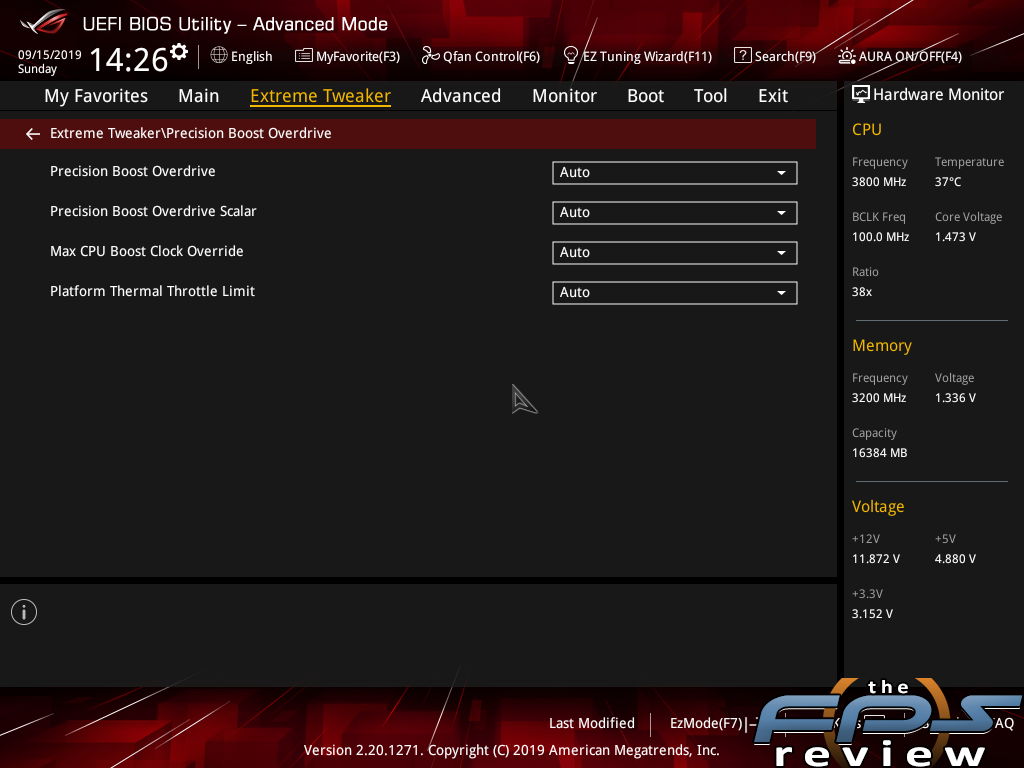Click Last Modified
This screenshot has width=1024, height=768.
click(x=592, y=723)
